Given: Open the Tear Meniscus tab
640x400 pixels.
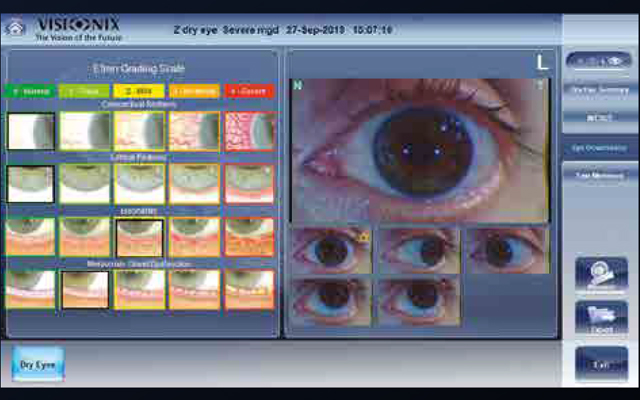Looking at the screenshot, I should 599,175.
